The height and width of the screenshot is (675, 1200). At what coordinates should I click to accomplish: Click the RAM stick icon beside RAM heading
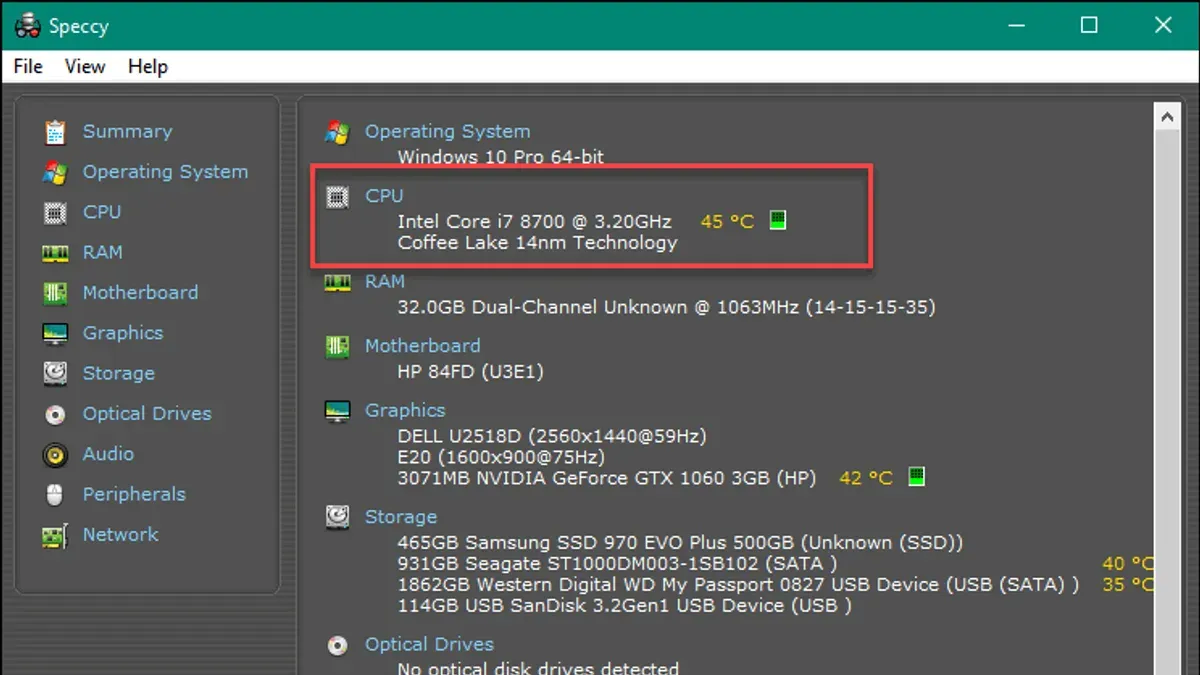(x=337, y=282)
